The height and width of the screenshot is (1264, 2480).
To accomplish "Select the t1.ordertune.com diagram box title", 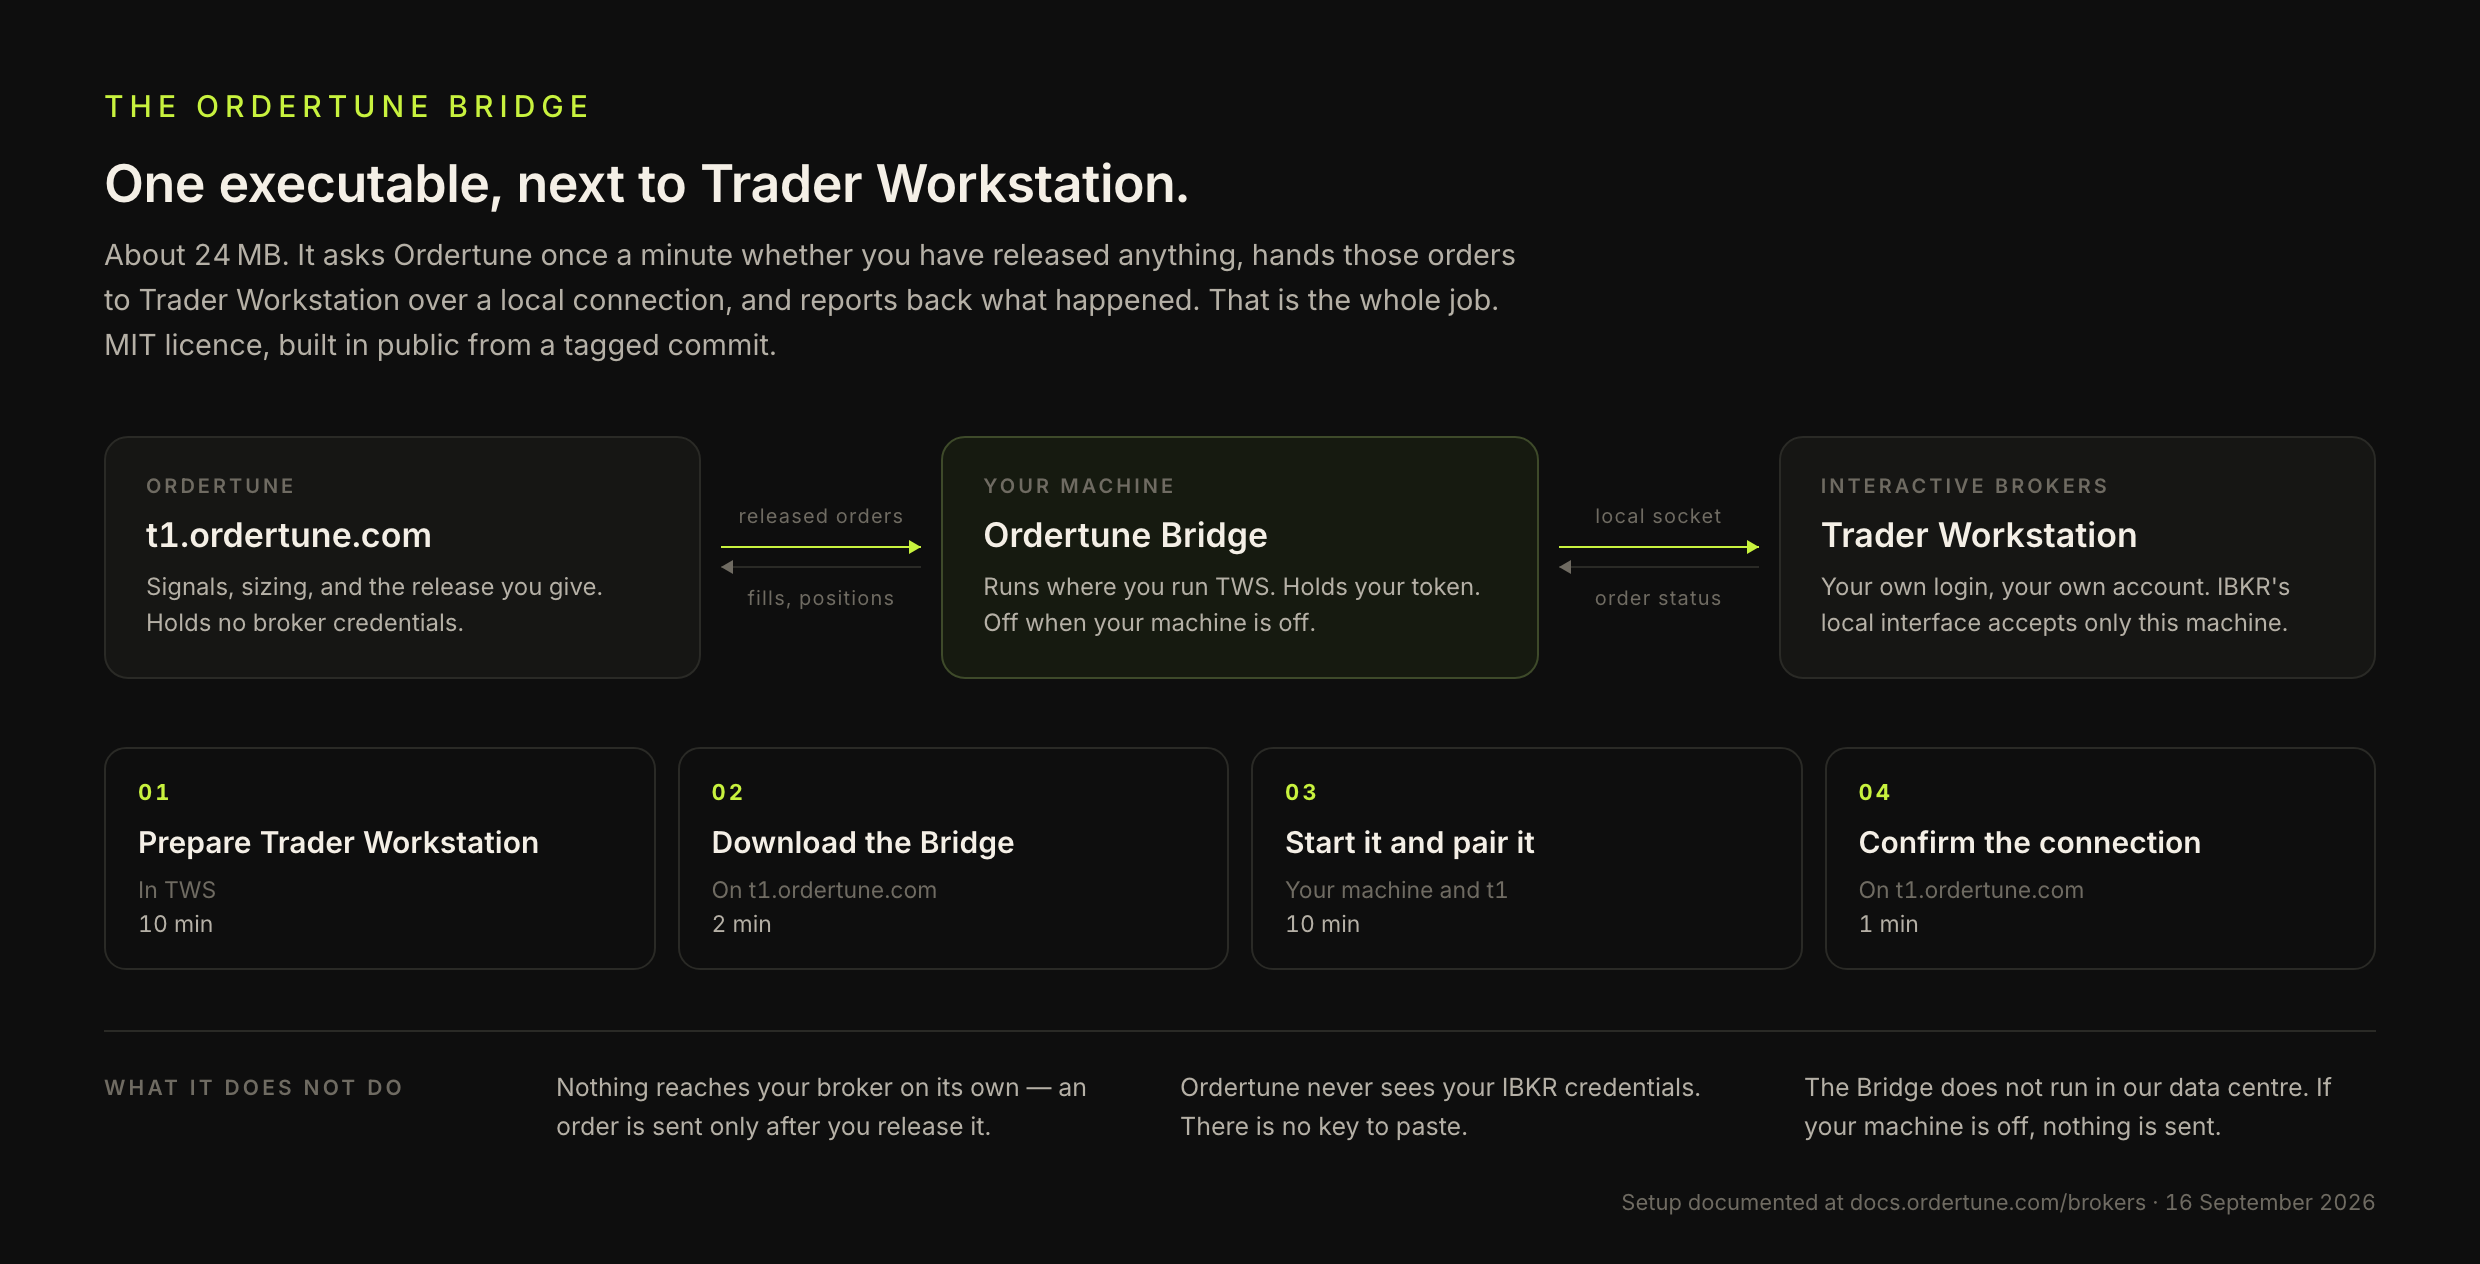I will pyautogui.click(x=289, y=535).
